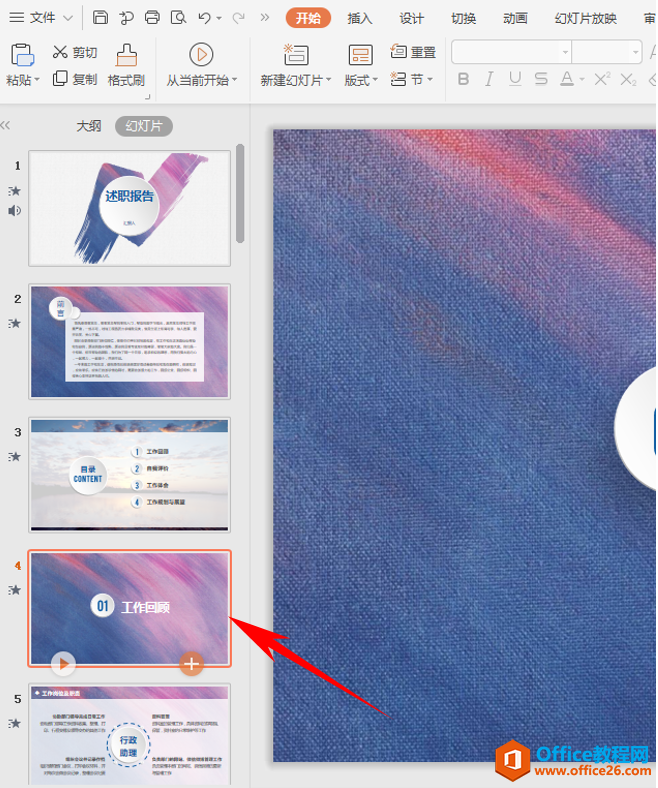Open 新建幻灯片 dropdown arrow

[329, 79]
